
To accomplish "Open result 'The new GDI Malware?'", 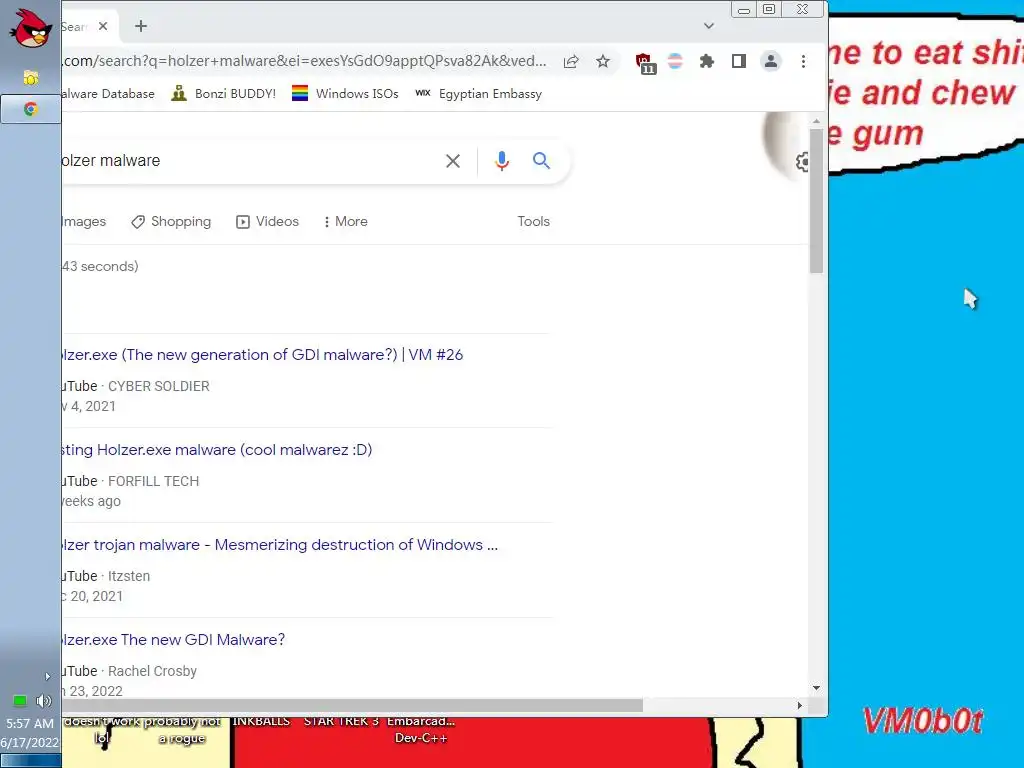I will (x=174, y=640).
